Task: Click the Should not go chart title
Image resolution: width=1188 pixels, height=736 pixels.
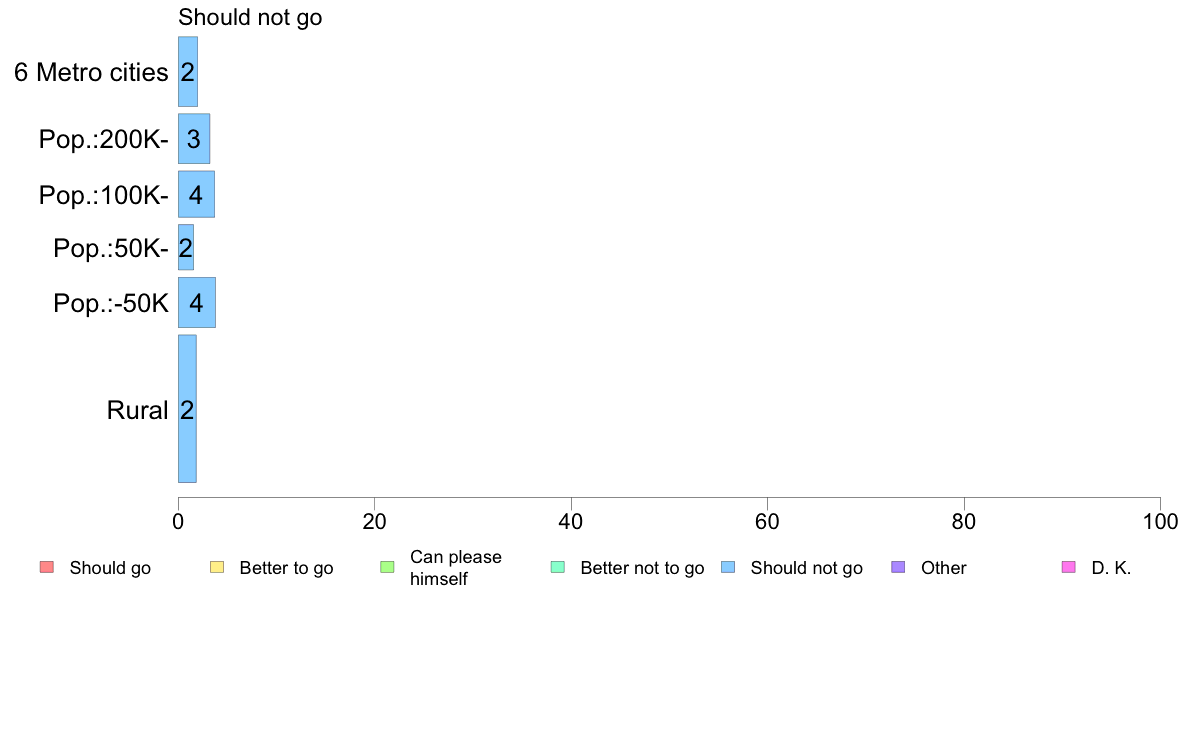Action: point(250,17)
